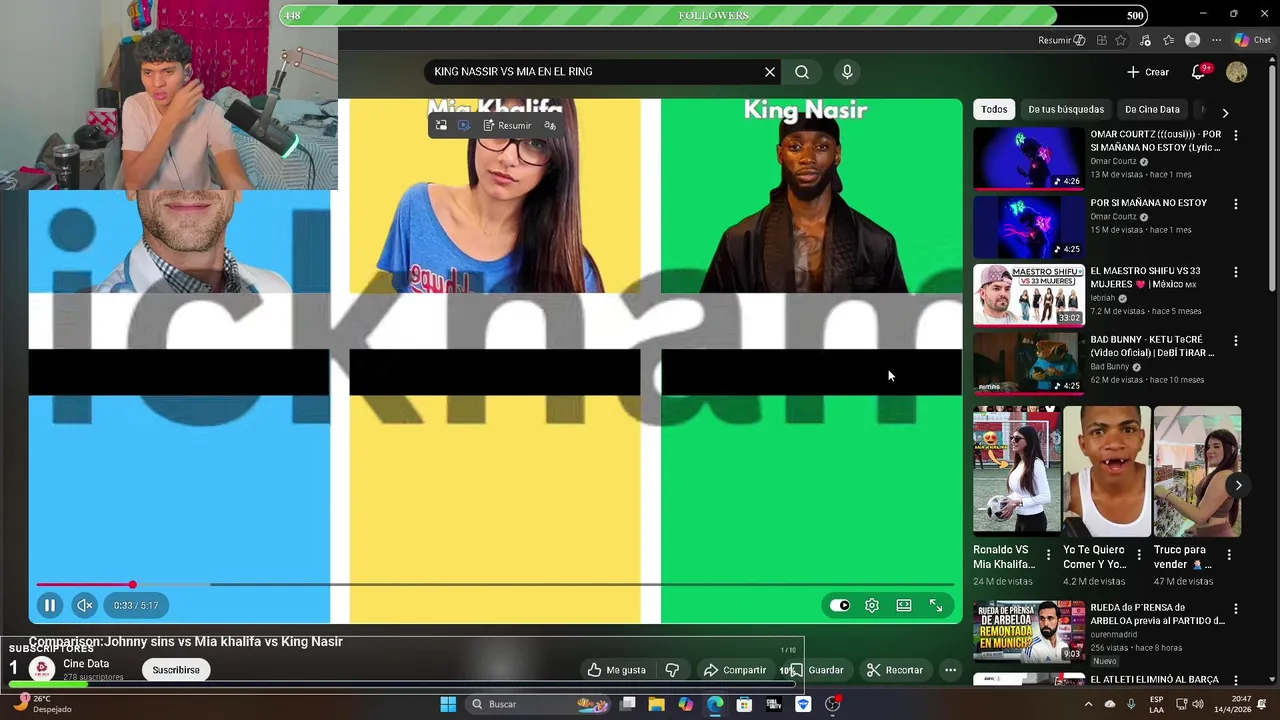The height and width of the screenshot is (720, 1280).
Task: Open options for Ronaldo VS Mia Khalifa short
Action: (x=1048, y=554)
